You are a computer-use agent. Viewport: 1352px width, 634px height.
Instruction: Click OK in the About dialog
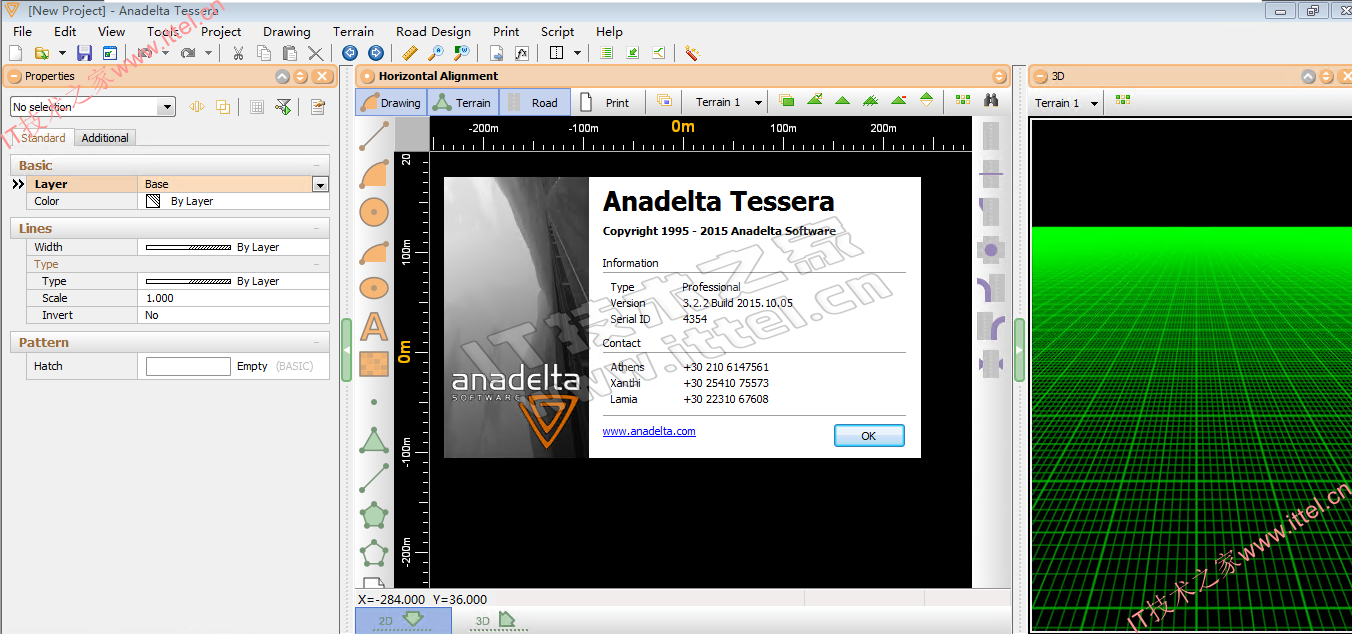pyautogui.click(x=869, y=435)
